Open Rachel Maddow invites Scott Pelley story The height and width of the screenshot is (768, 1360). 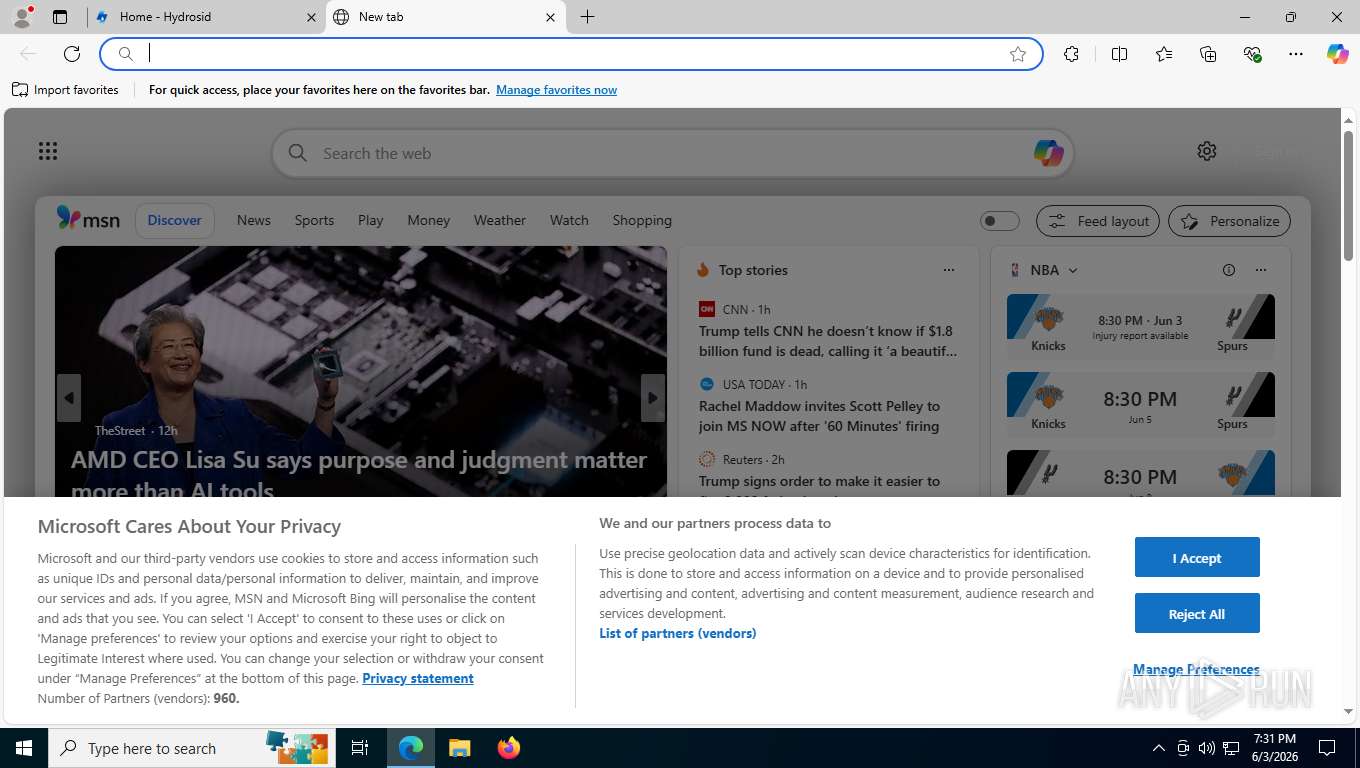click(819, 416)
